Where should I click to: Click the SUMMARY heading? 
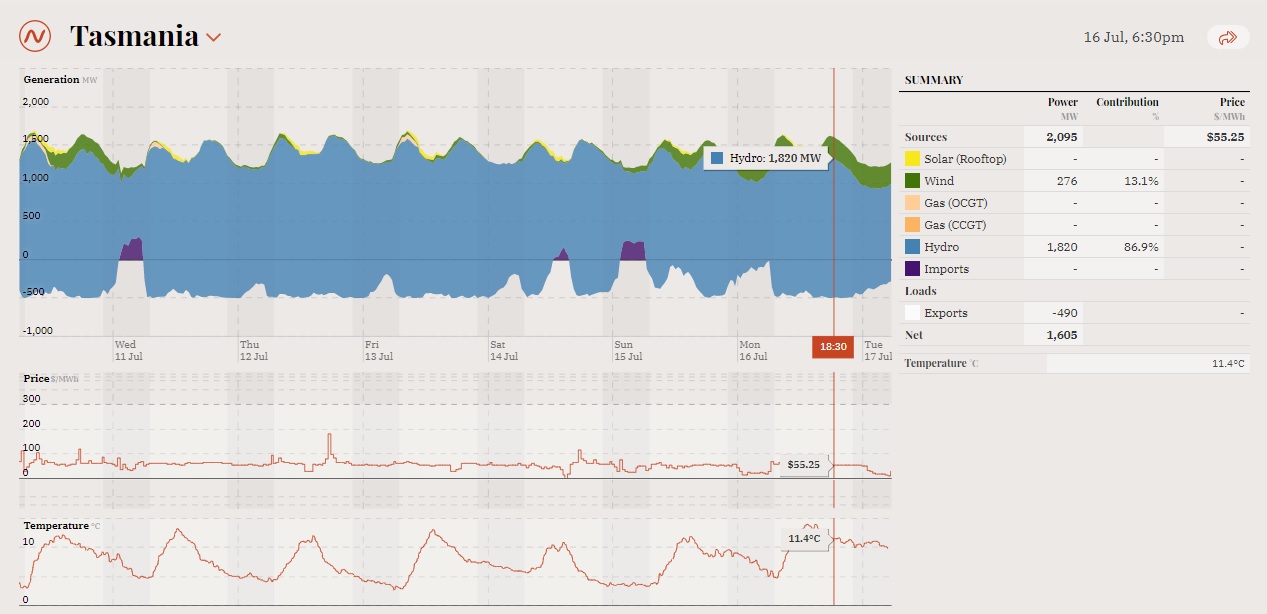pos(933,80)
